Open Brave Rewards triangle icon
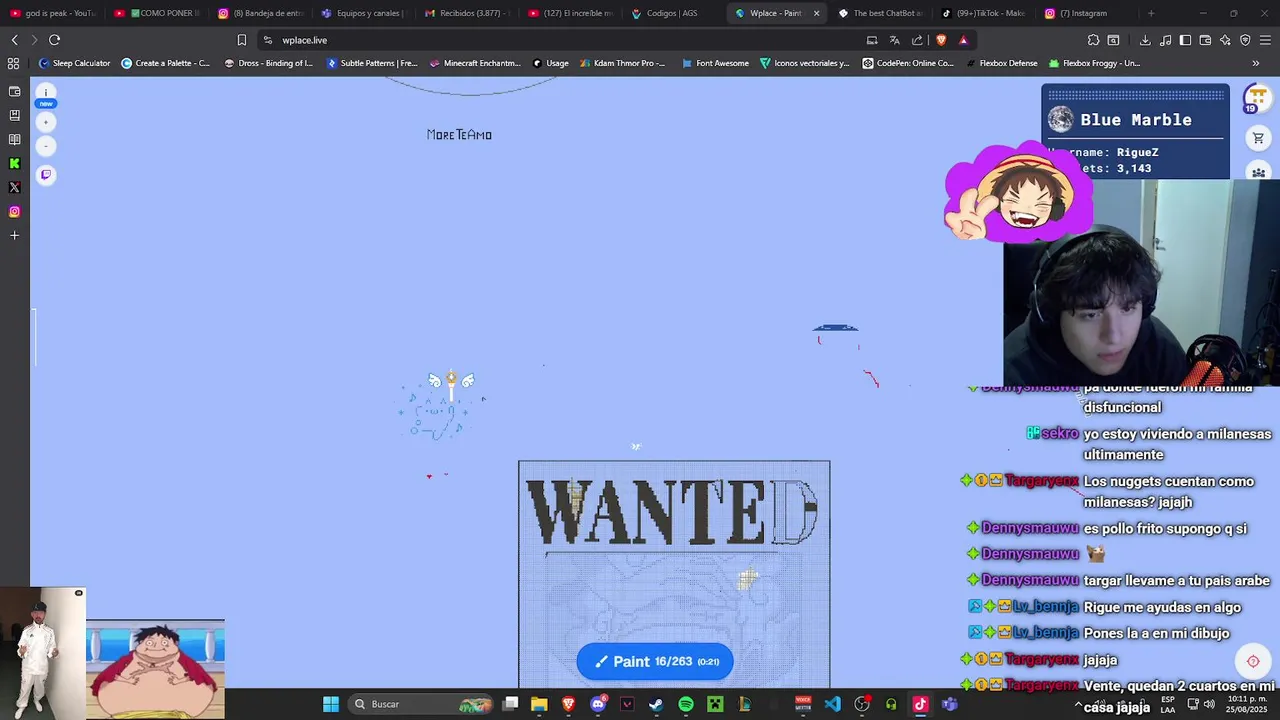This screenshot has height=720, width=1280. pos(963,40)
